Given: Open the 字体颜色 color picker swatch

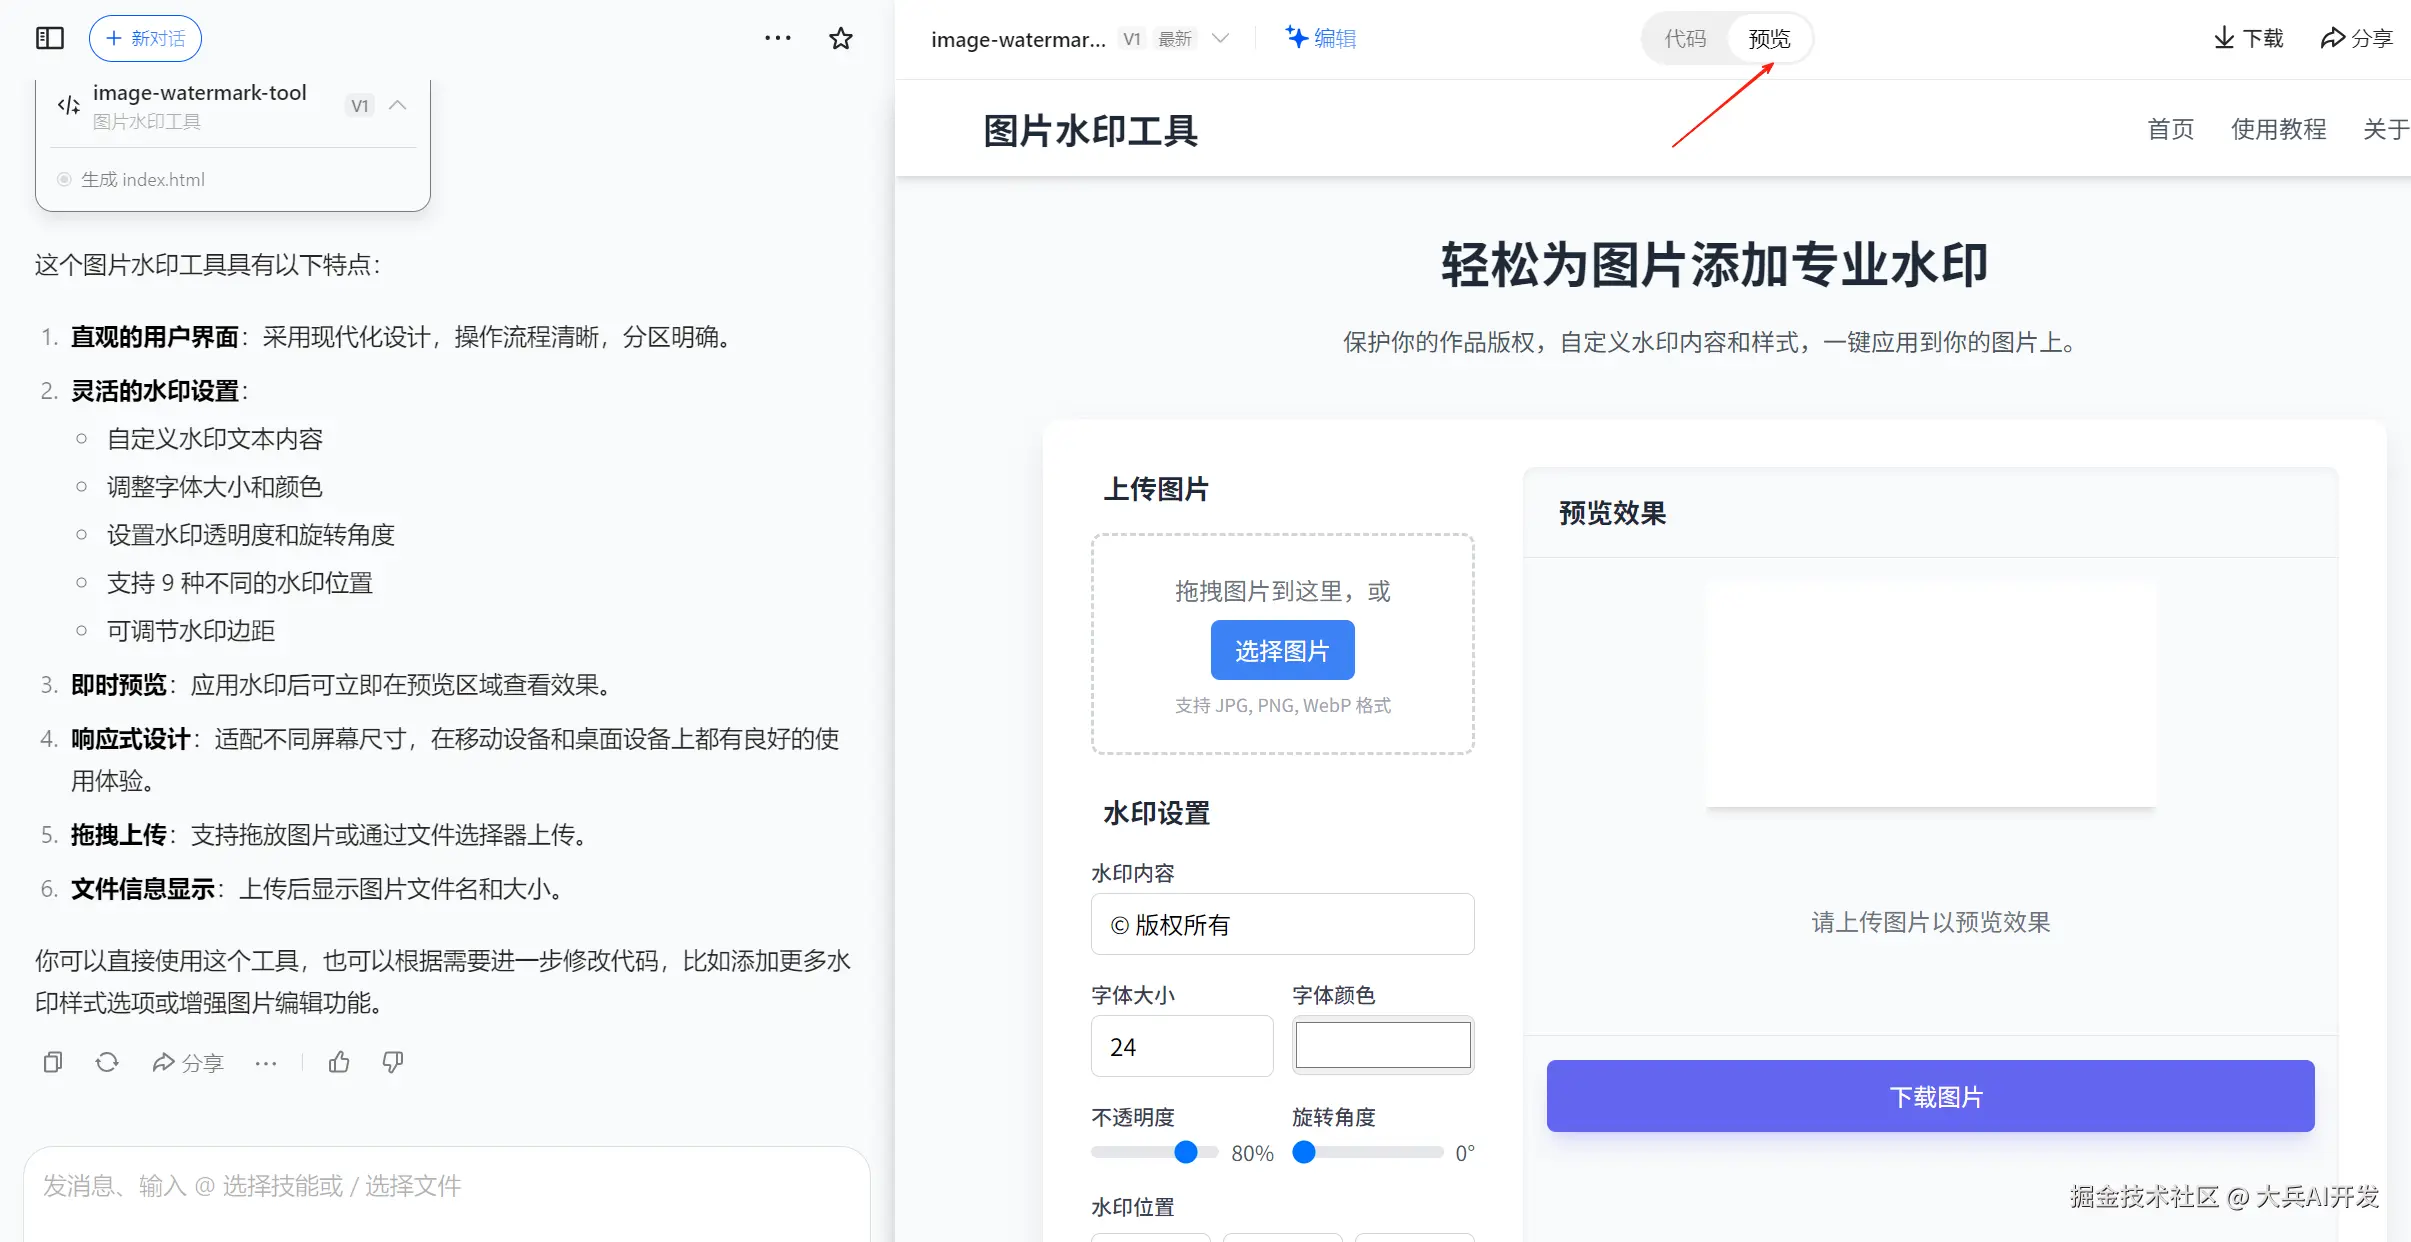Looking at the screenshot, I should (x=1382, y=1046).
